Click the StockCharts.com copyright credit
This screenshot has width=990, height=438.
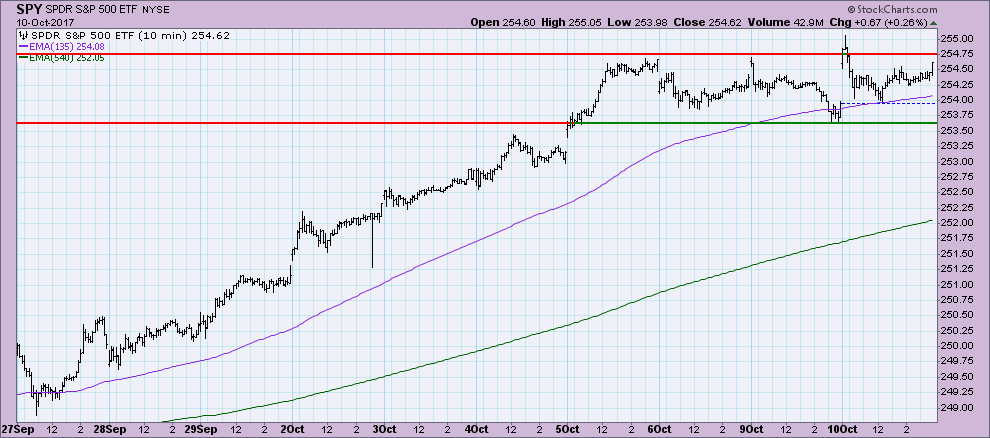click(894, 9)
